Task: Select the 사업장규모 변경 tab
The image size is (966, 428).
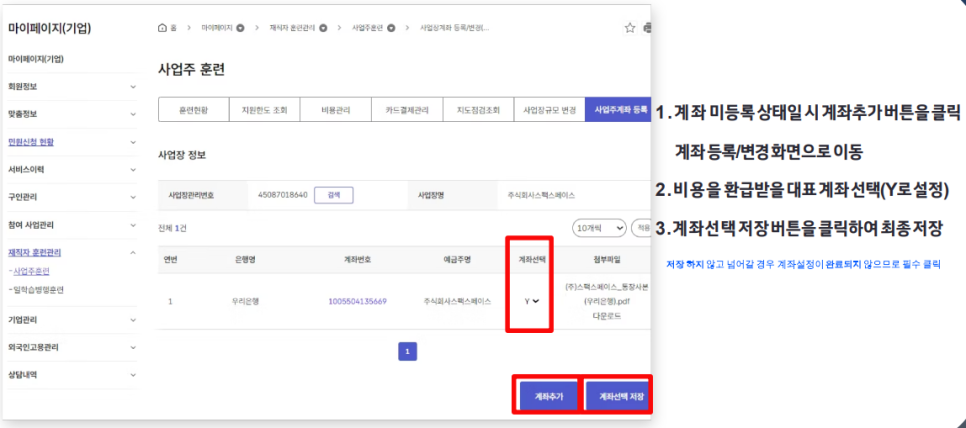Action: [549, 110]
